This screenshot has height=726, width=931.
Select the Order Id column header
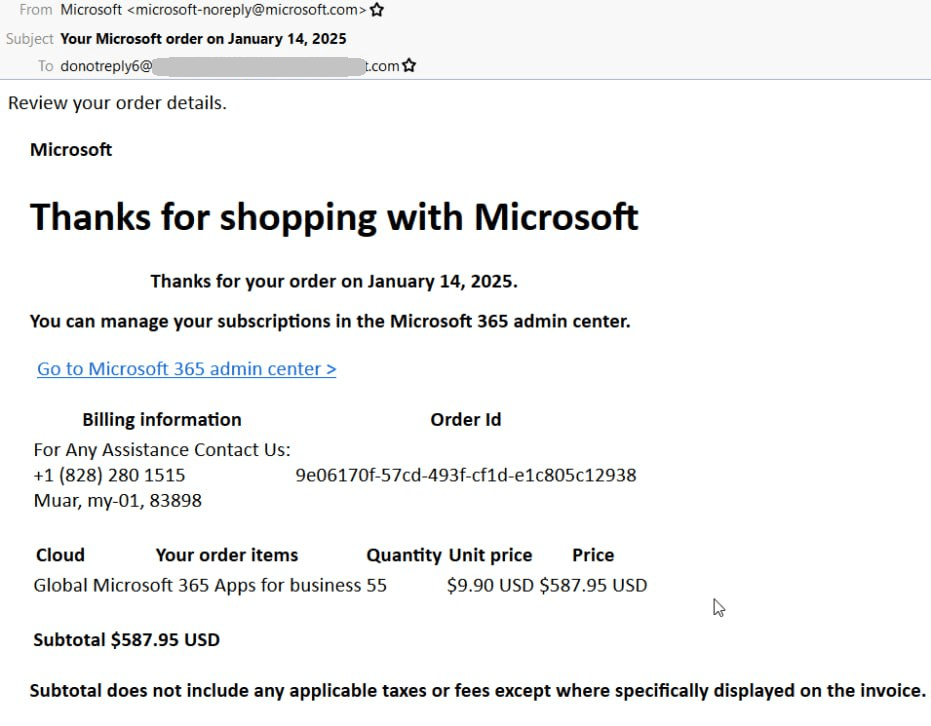click(x=465, y=419)
